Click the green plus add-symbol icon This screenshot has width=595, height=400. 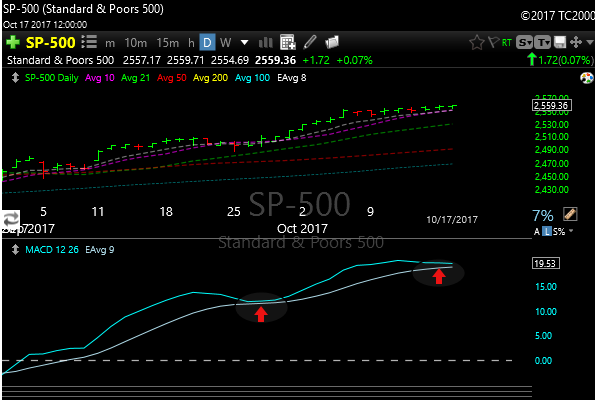pyautogui.click(x=13, y=42)
